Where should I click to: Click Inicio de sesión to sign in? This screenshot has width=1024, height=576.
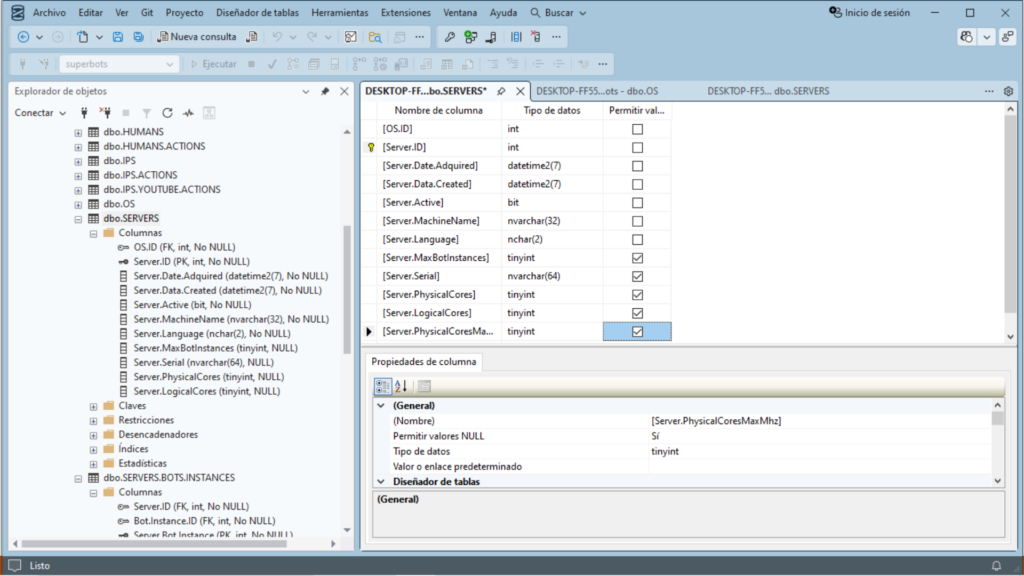[870, 13]
